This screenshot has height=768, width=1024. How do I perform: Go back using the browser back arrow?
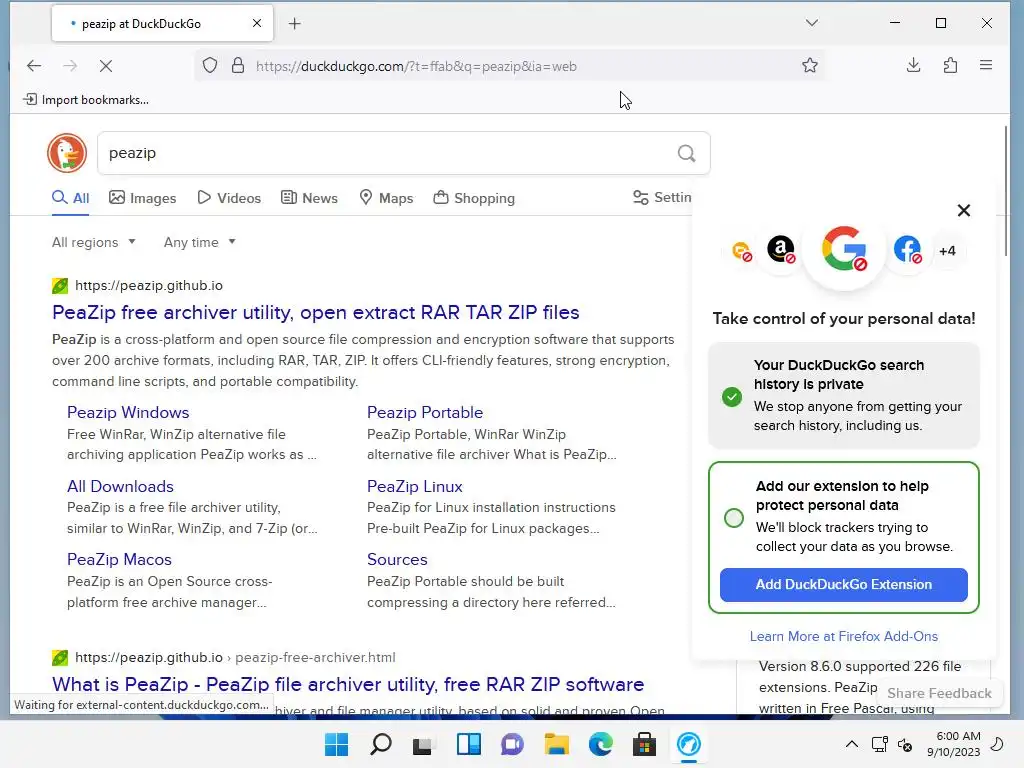click(34, 65)
